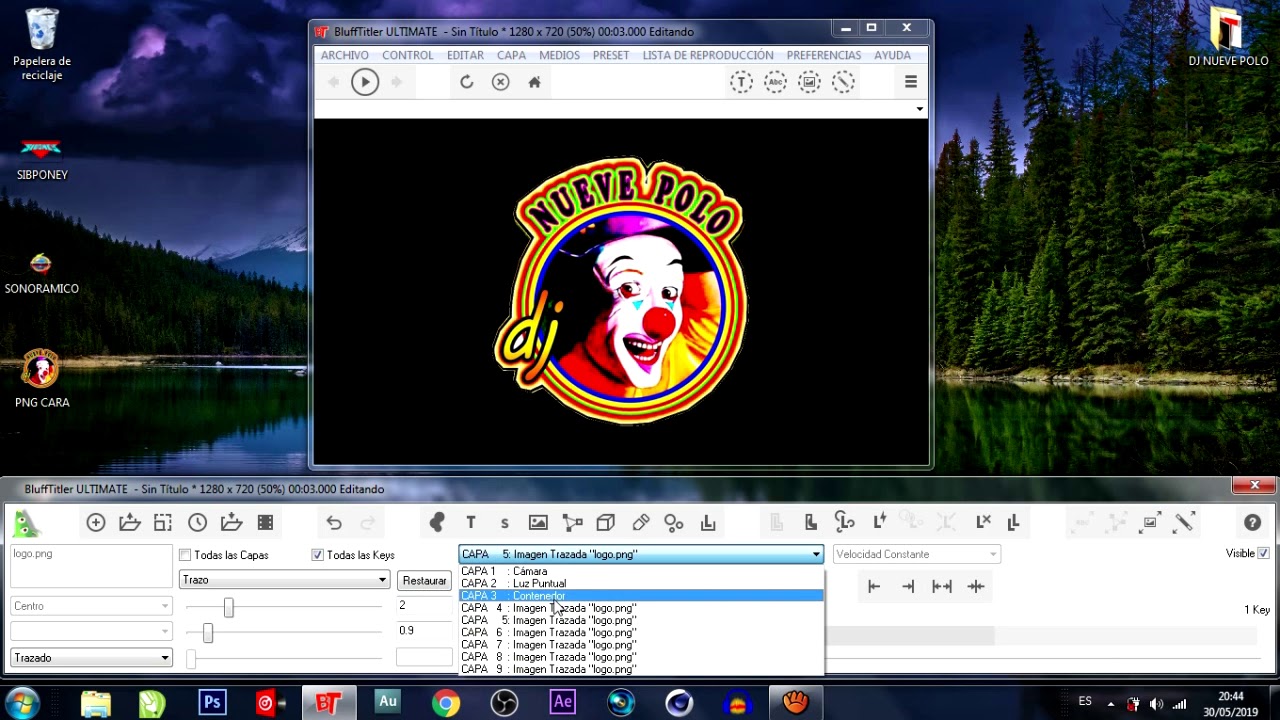Uncheck the Todas las Keys checkbox
The height and width of the screenshot is (720, 1280).
318,555
